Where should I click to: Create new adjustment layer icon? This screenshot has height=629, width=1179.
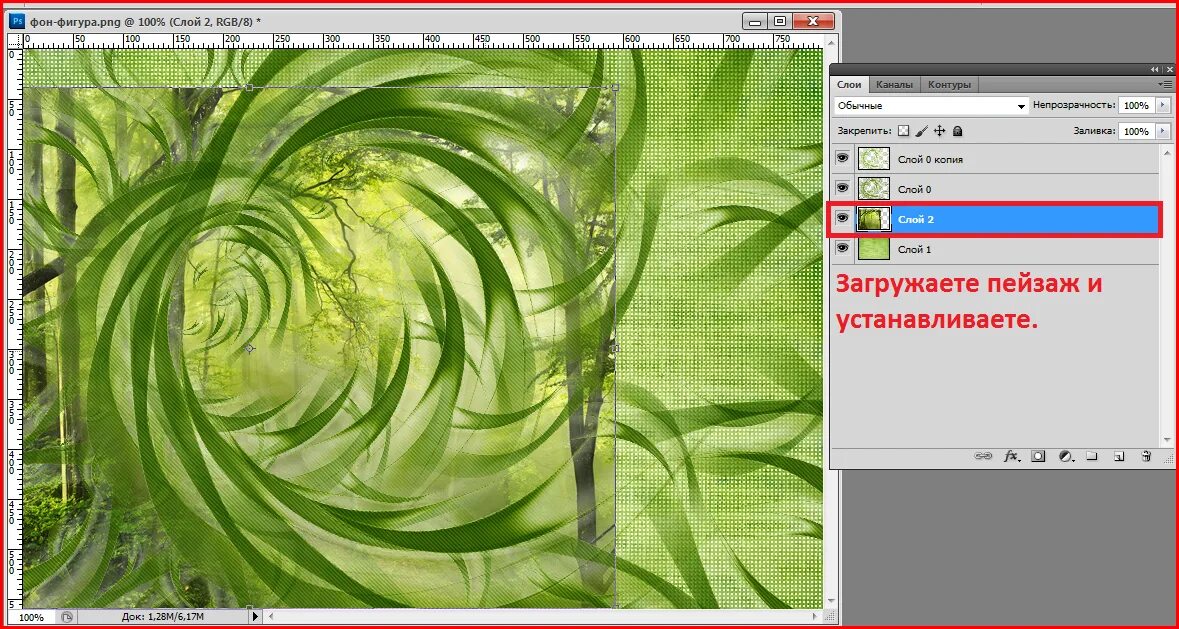1065,456
